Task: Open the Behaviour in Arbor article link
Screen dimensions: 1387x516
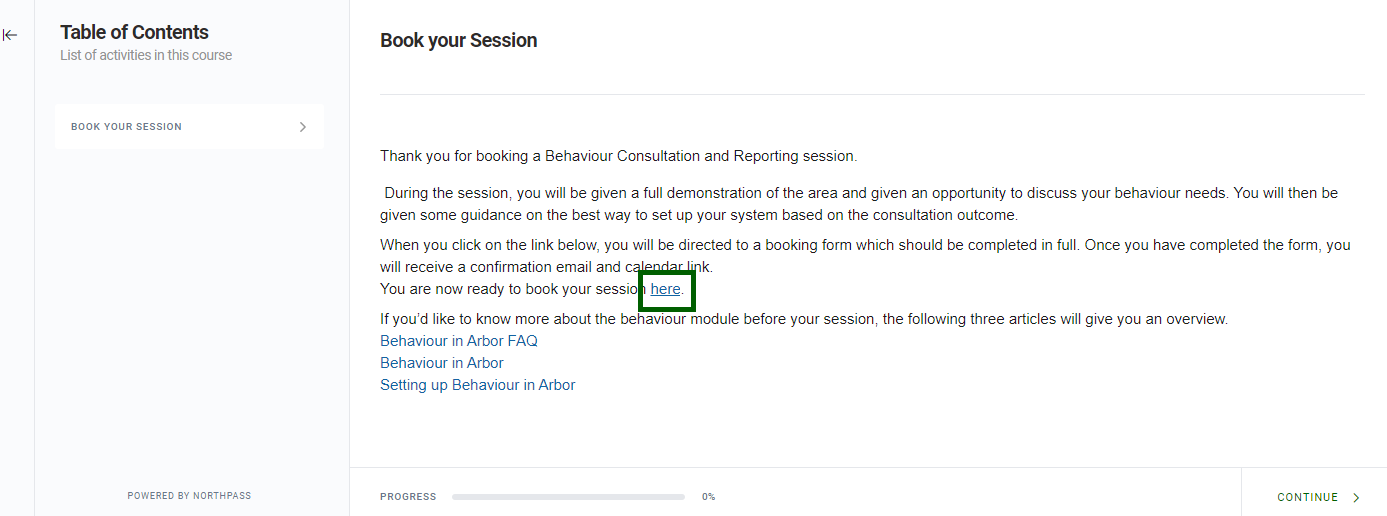Action: coord(442,363)
